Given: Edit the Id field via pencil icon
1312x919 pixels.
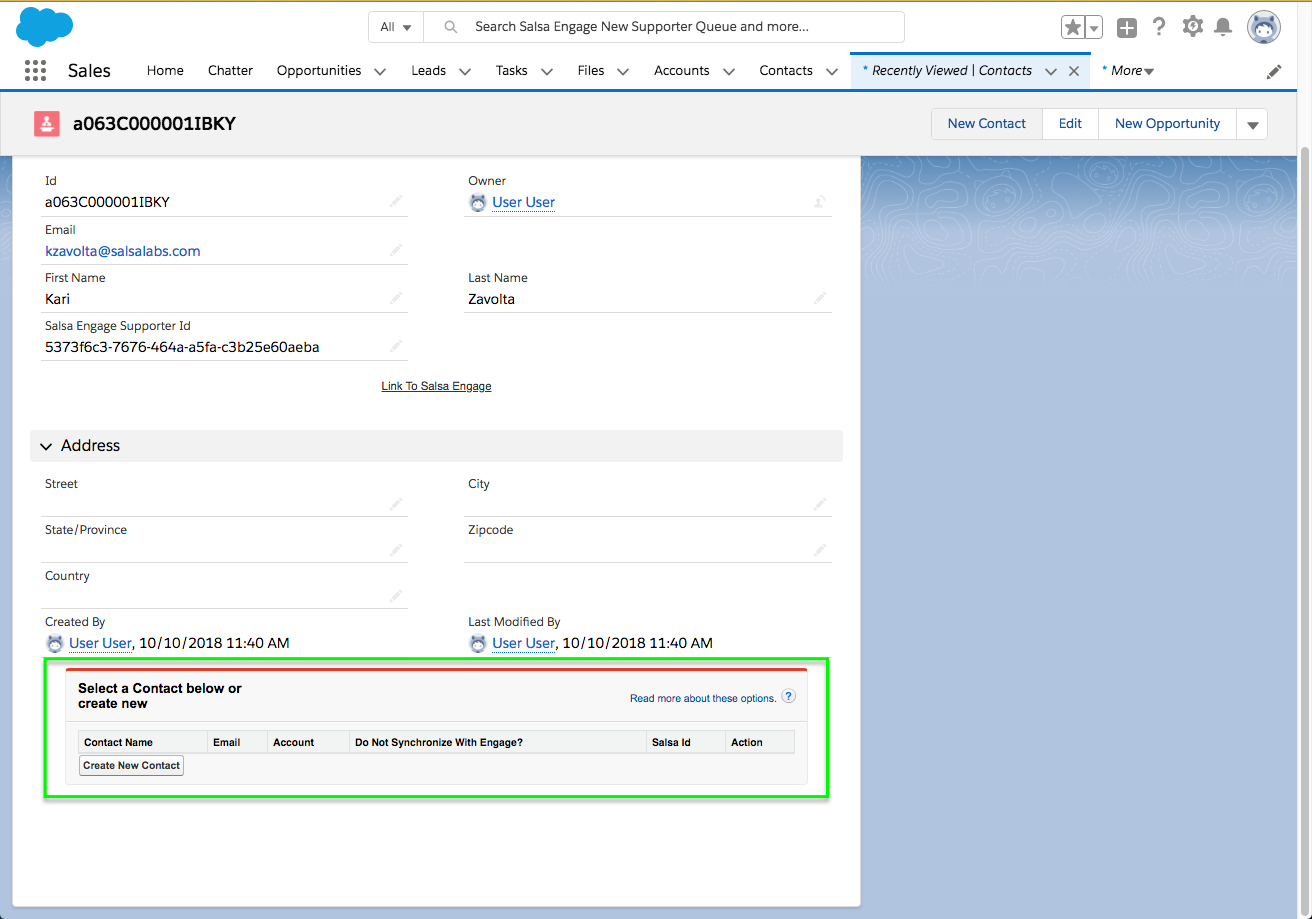Looking at the screenshot, I should (x=396, y=201).
